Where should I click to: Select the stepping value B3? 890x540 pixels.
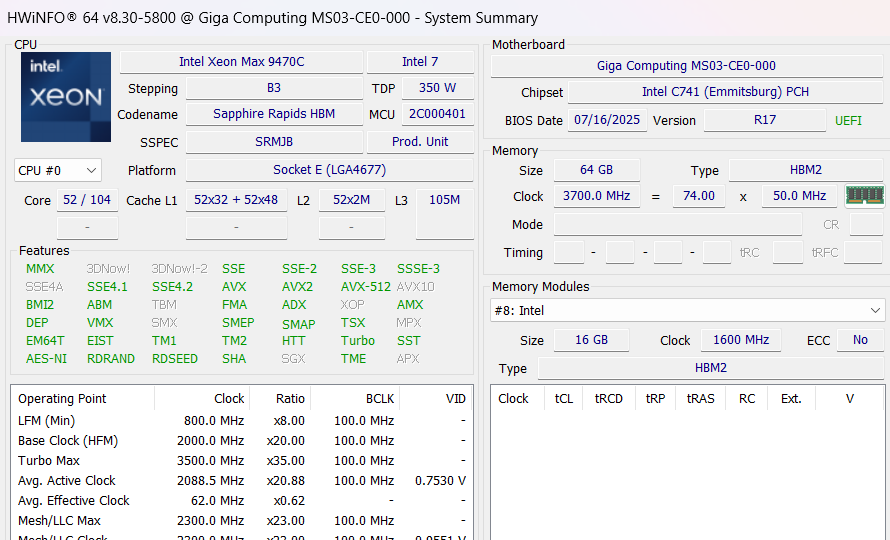pyautogui.click(x=274, y=88)
